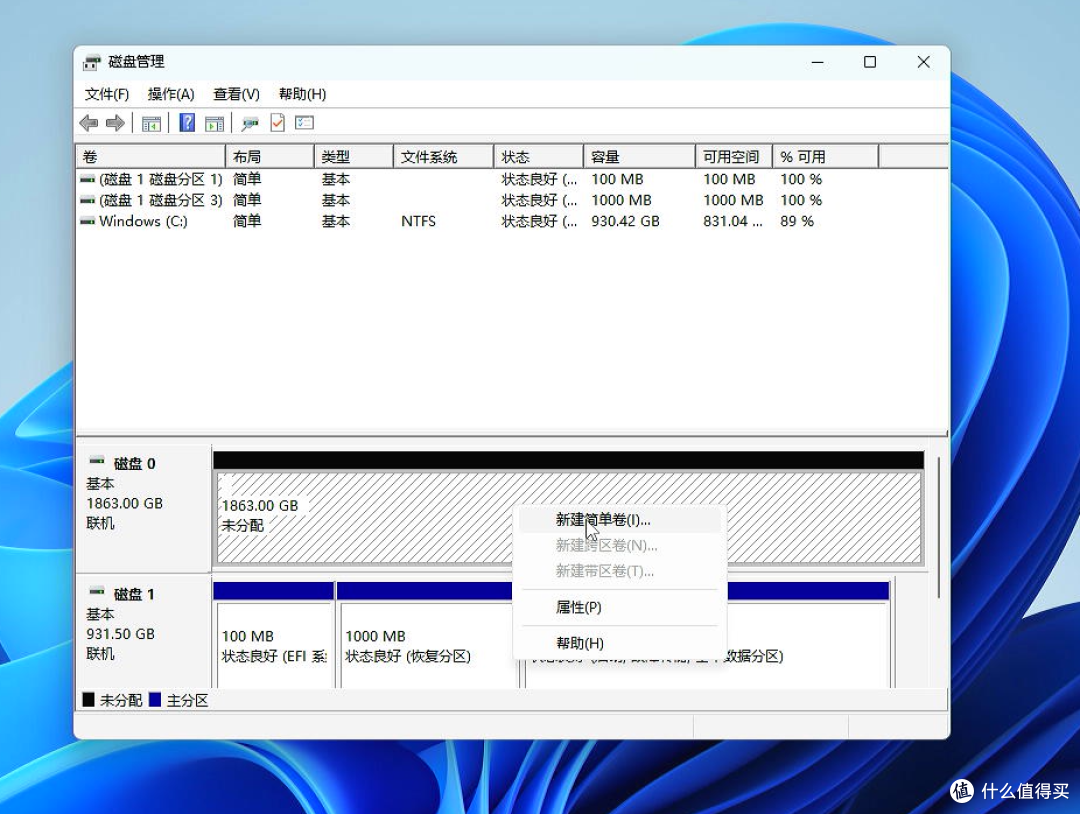Close the Disk Management window
1080x814 pixels.
point(924,62)
